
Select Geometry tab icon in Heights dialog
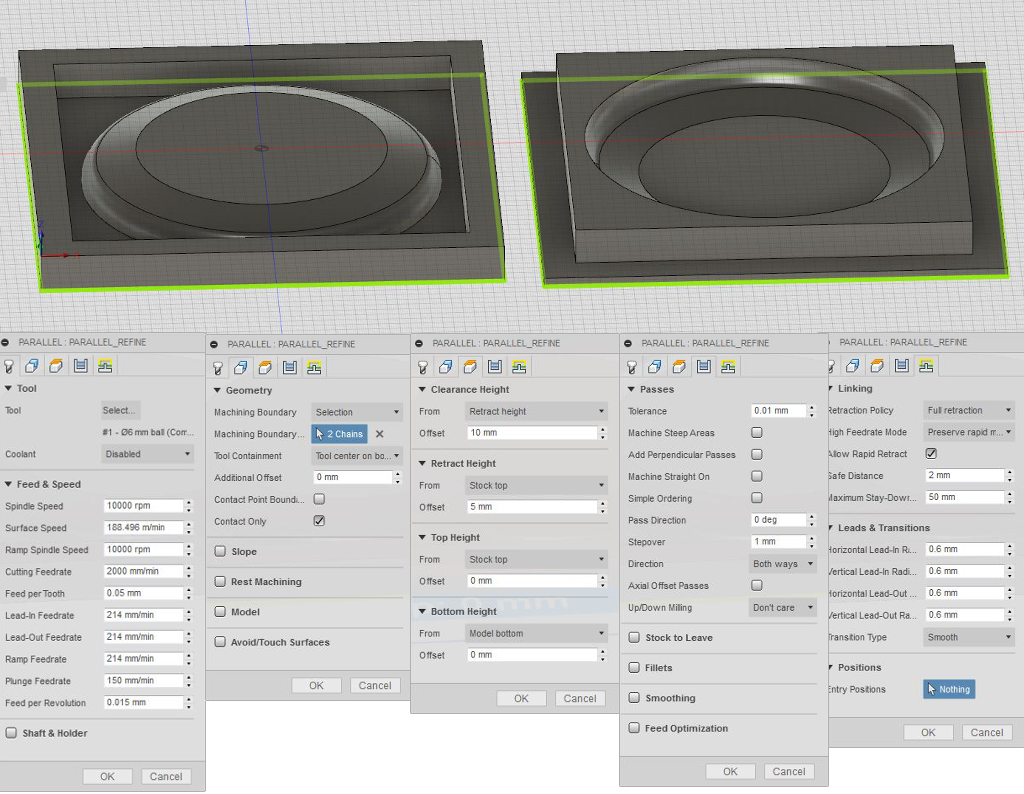pos(445,367)
